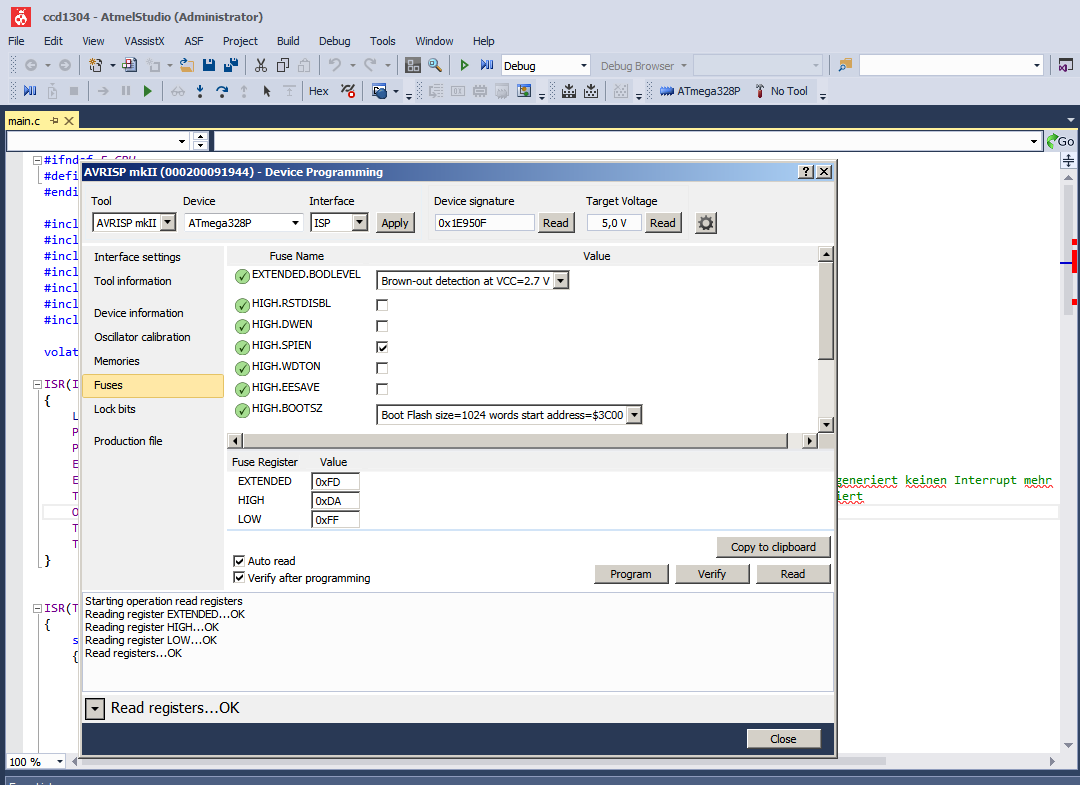Uncheck HIGH.SPIEN fuse checkbox
This screenshot has width=1080, height=785.
[382, 347]
